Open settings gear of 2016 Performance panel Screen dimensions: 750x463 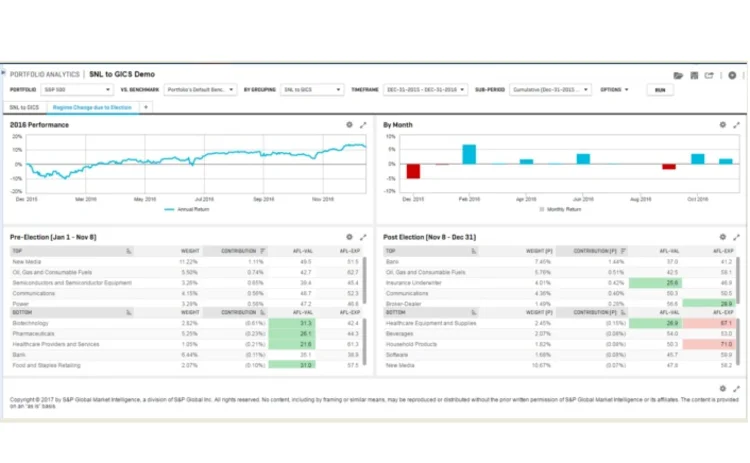click(x=349, y=125)
